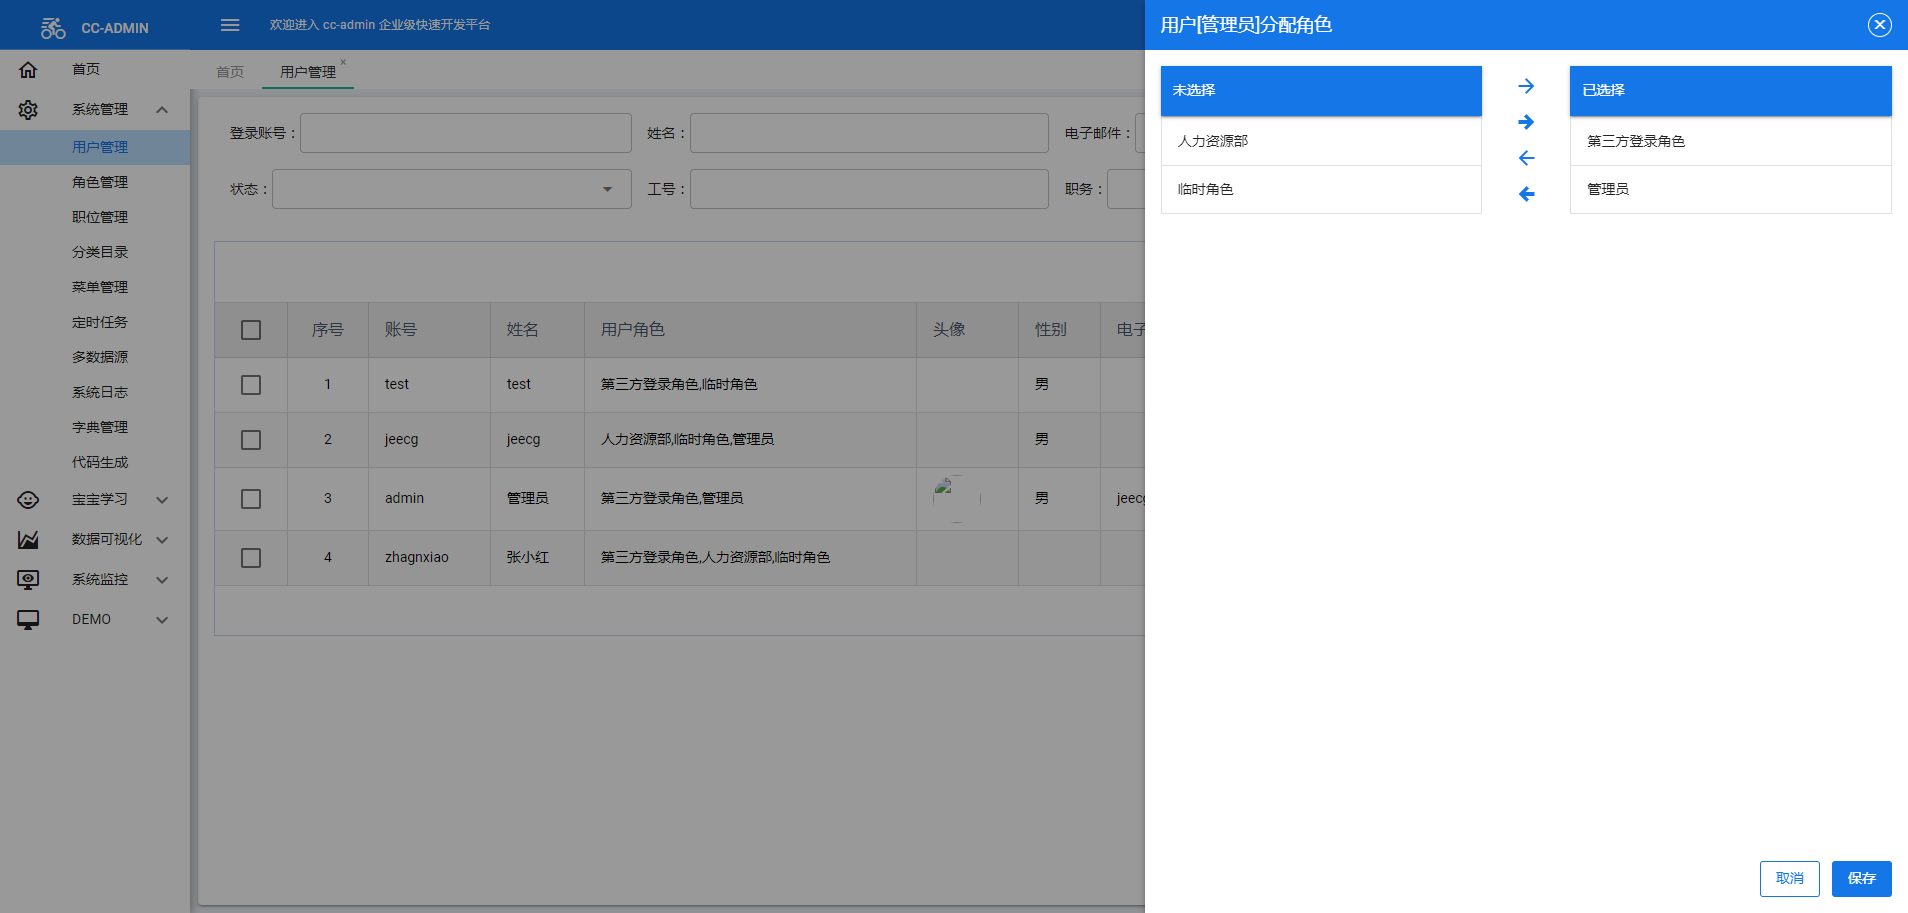Expand the DEMO menu chevron
The width and height of the screenshot is (1908, 913).
click(162, 620)
